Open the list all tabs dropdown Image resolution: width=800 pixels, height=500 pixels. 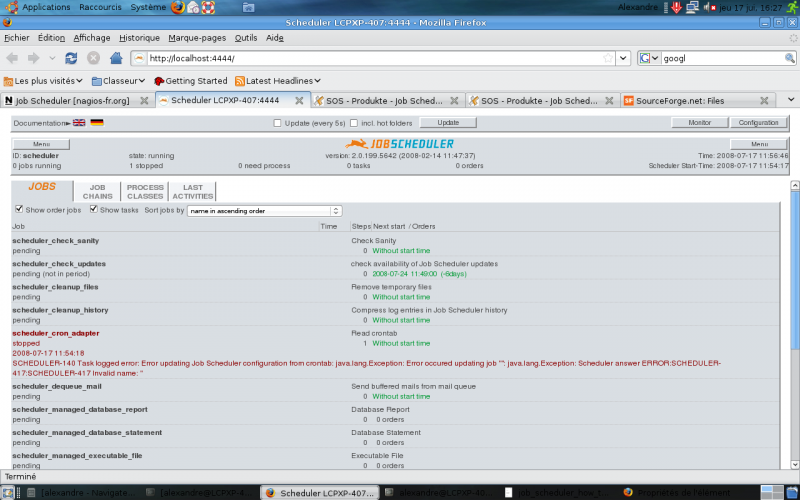click(791, 99)
